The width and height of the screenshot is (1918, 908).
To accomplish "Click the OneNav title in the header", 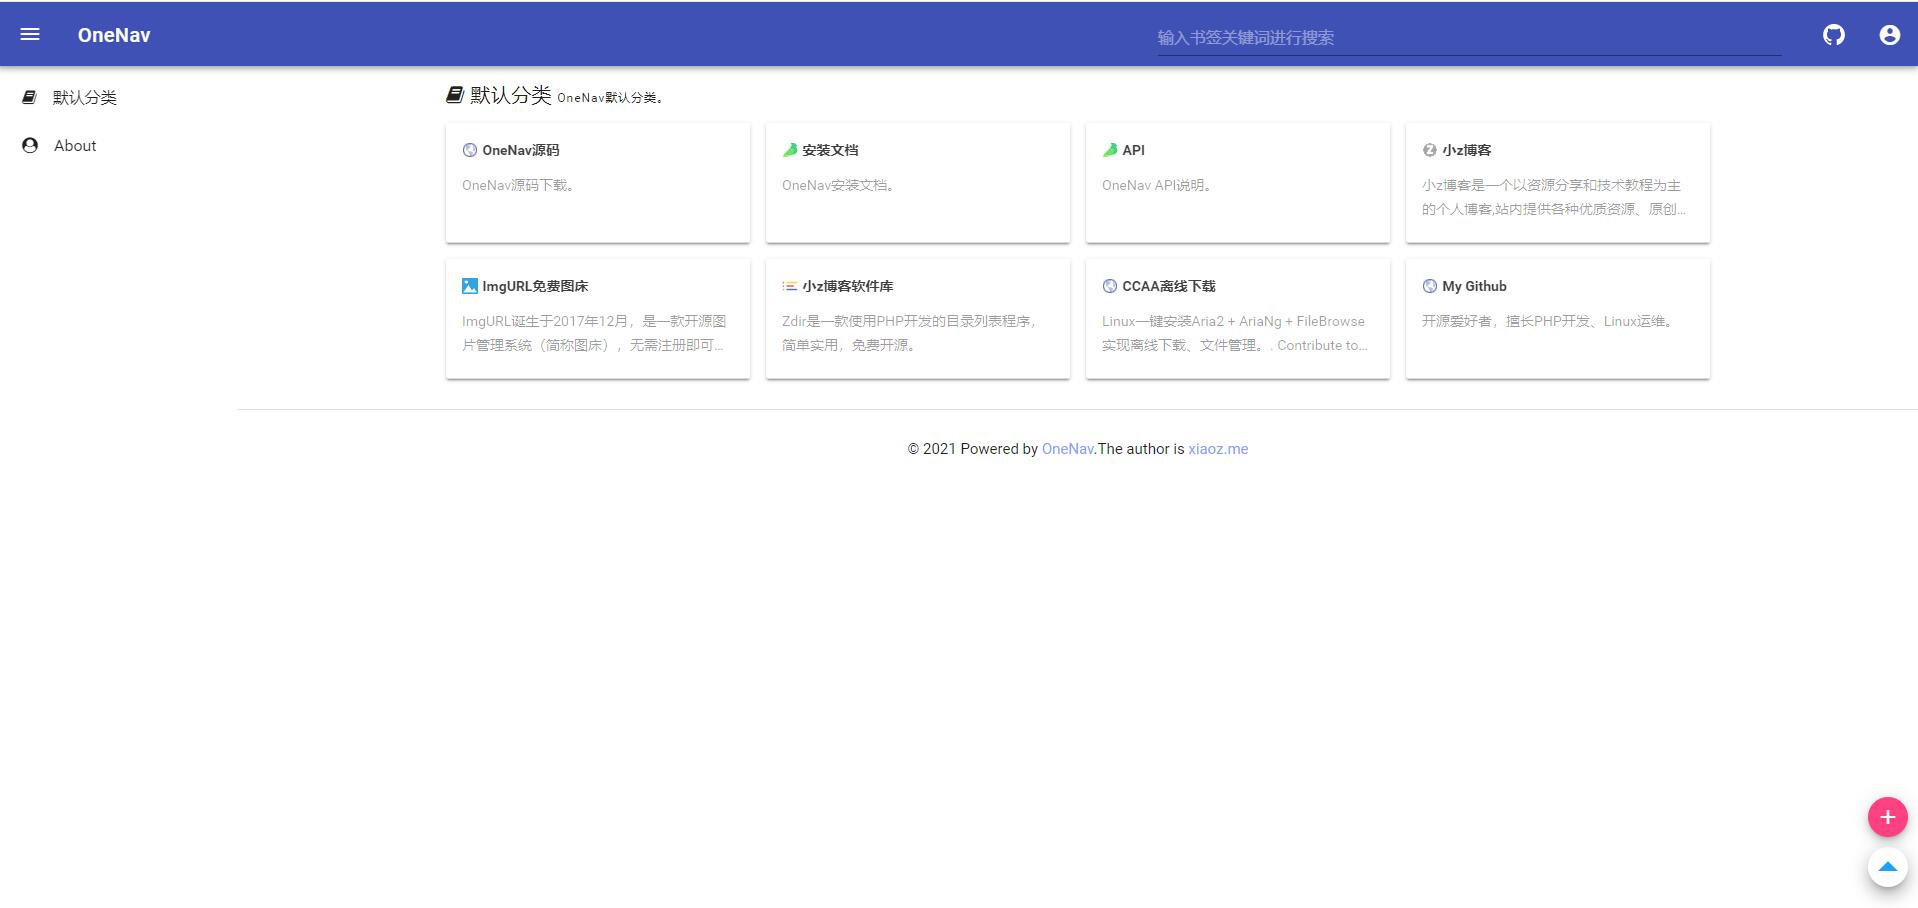I will (113, 34).
